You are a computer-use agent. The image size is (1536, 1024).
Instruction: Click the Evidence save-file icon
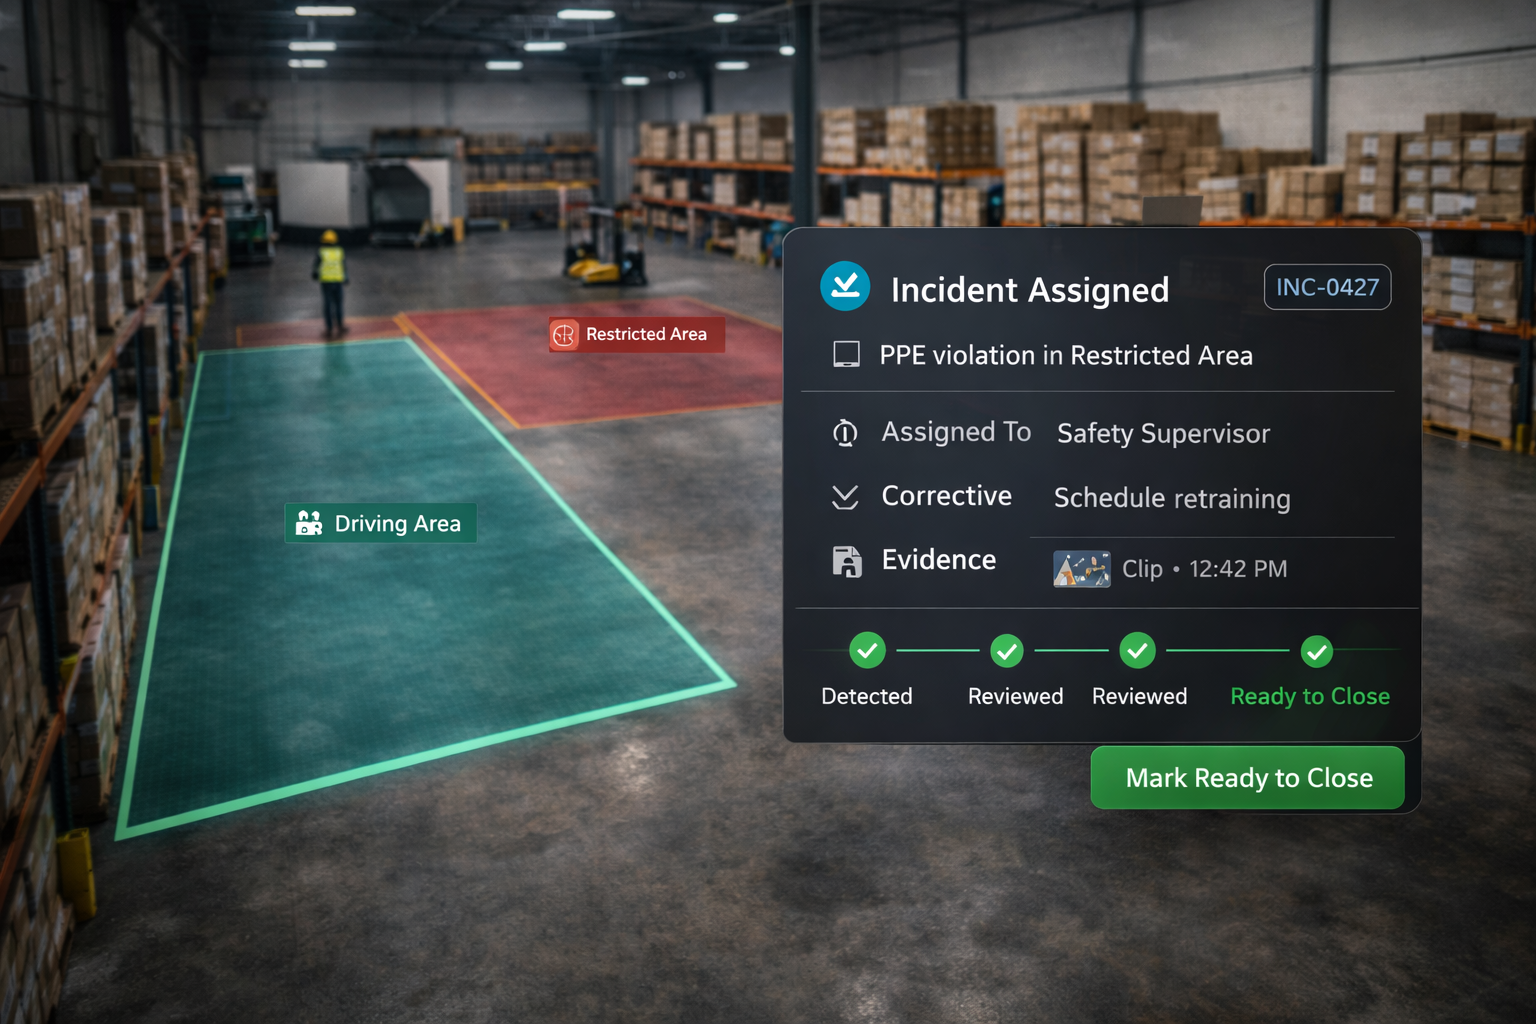pyautogui.click(x=847, y=561)
